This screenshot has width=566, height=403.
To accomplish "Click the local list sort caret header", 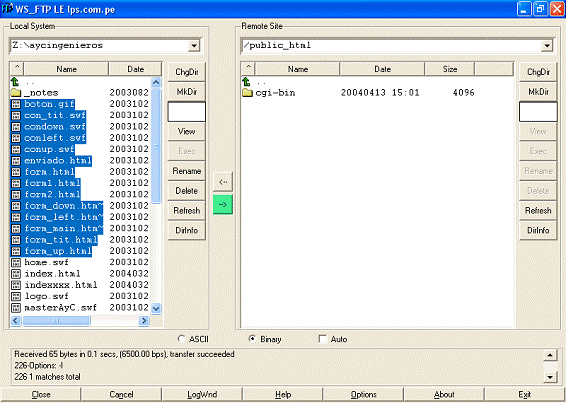I will [x=17, y=69].
